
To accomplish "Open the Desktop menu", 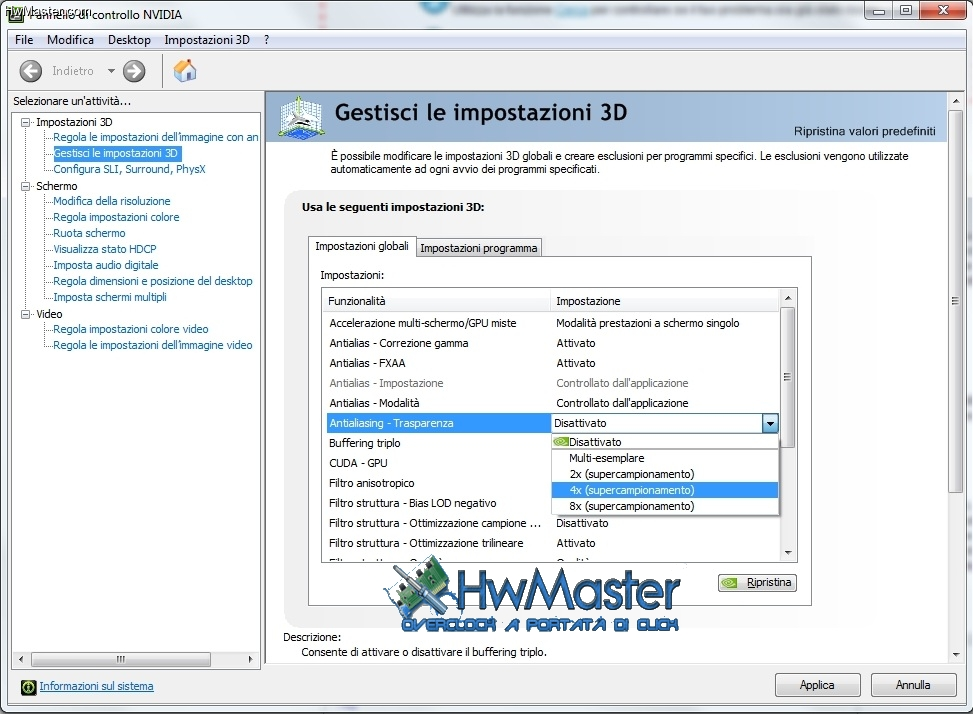I will pyautogui.click(x=129, y=40).
